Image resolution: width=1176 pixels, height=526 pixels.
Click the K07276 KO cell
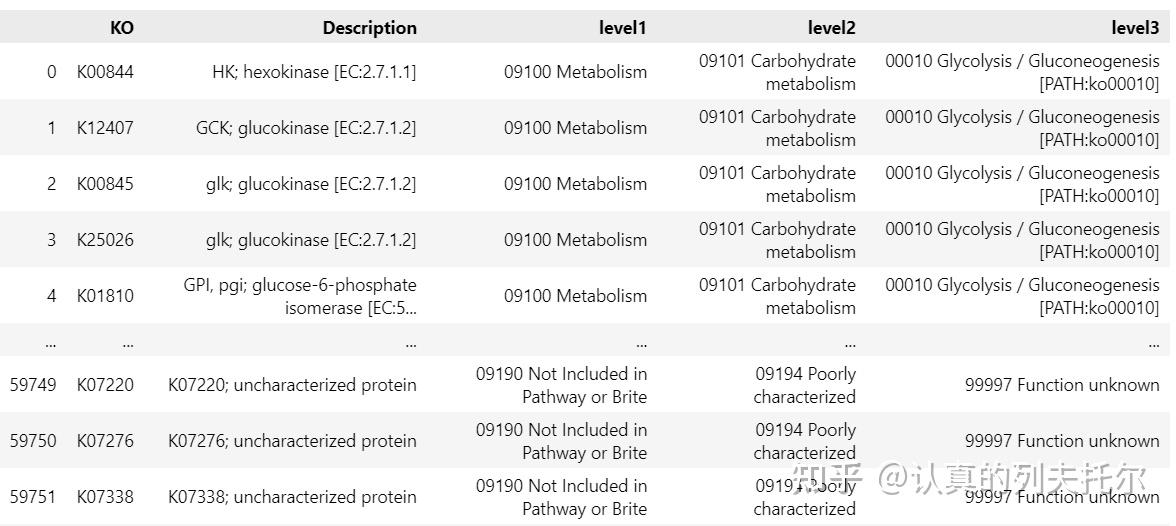click(105, 441)
